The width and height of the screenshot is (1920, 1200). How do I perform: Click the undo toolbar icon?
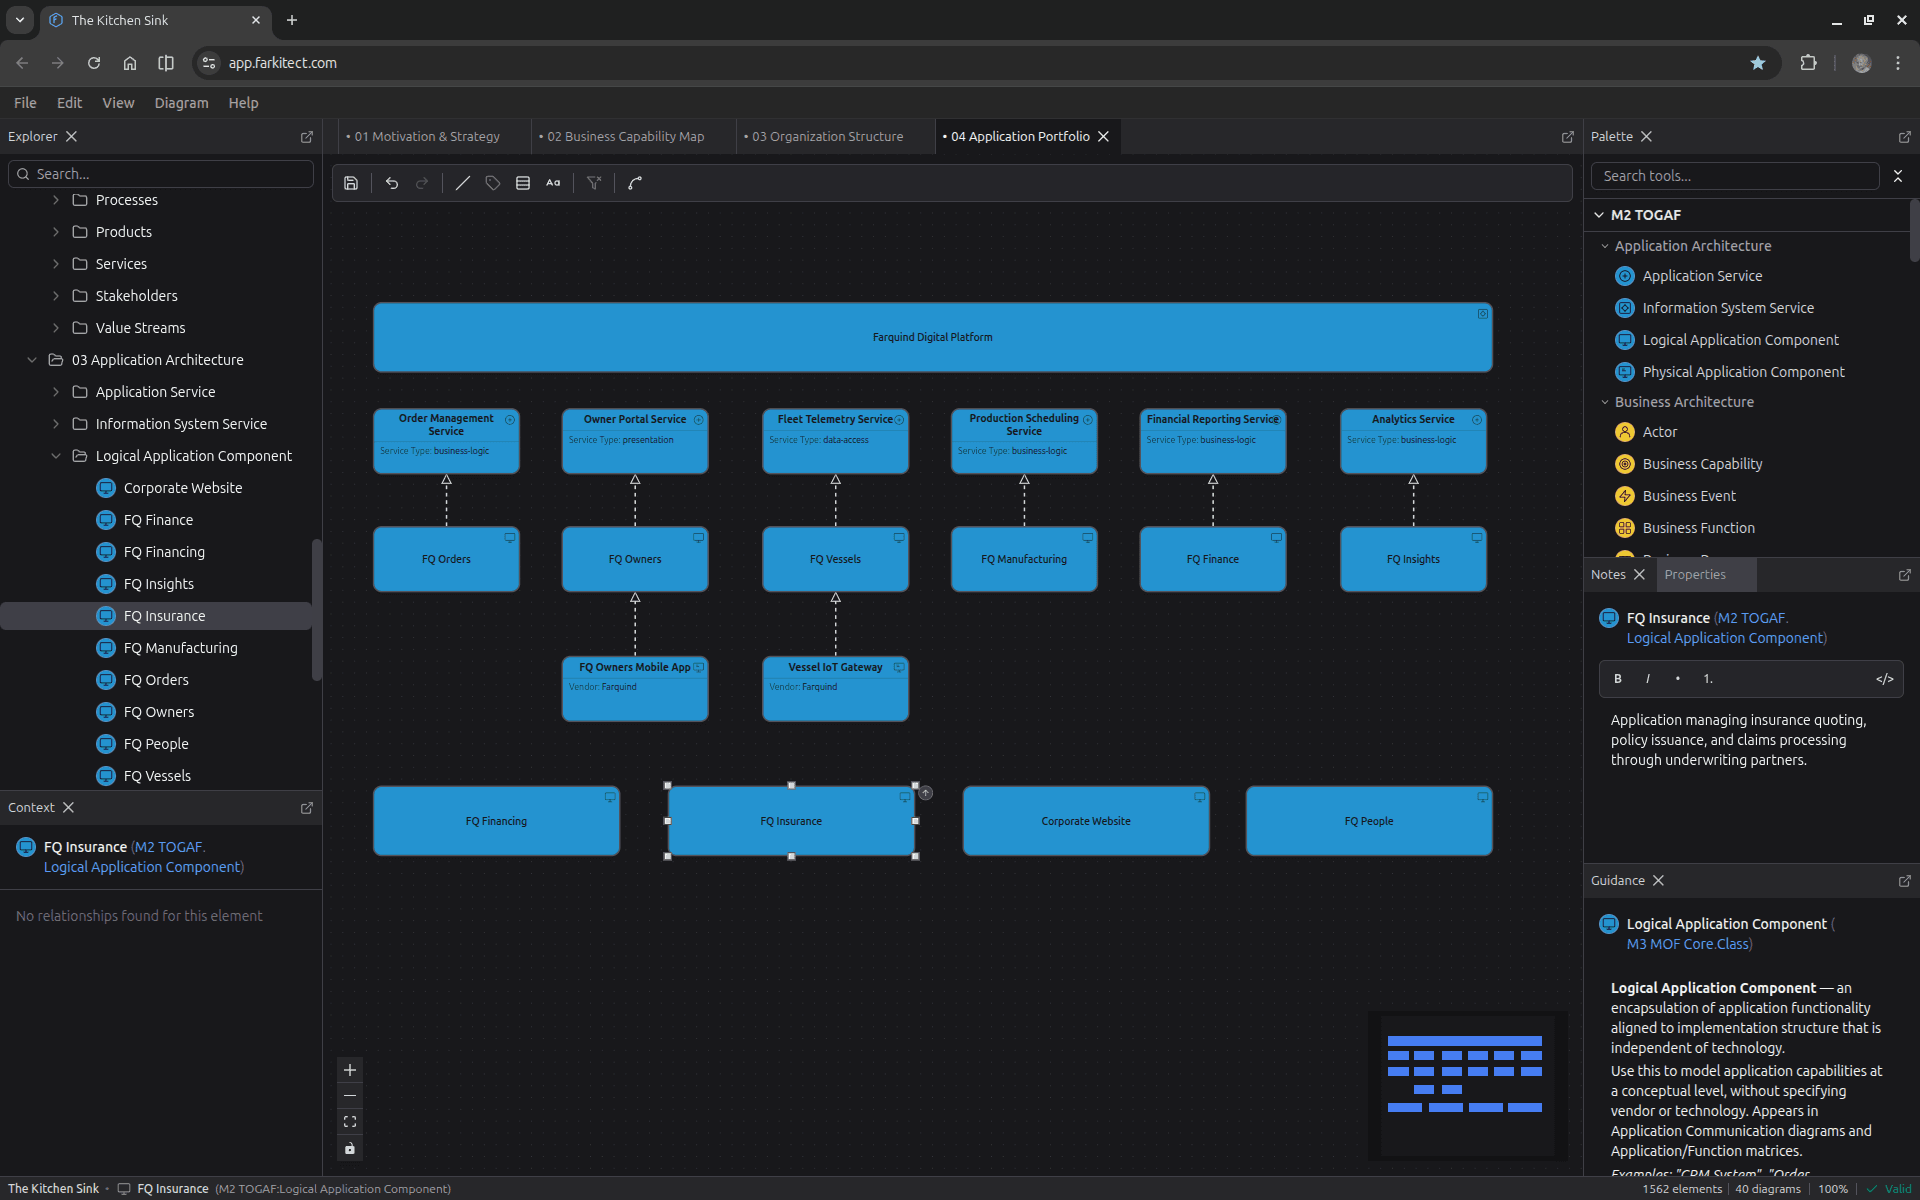[x=392, y=183]
